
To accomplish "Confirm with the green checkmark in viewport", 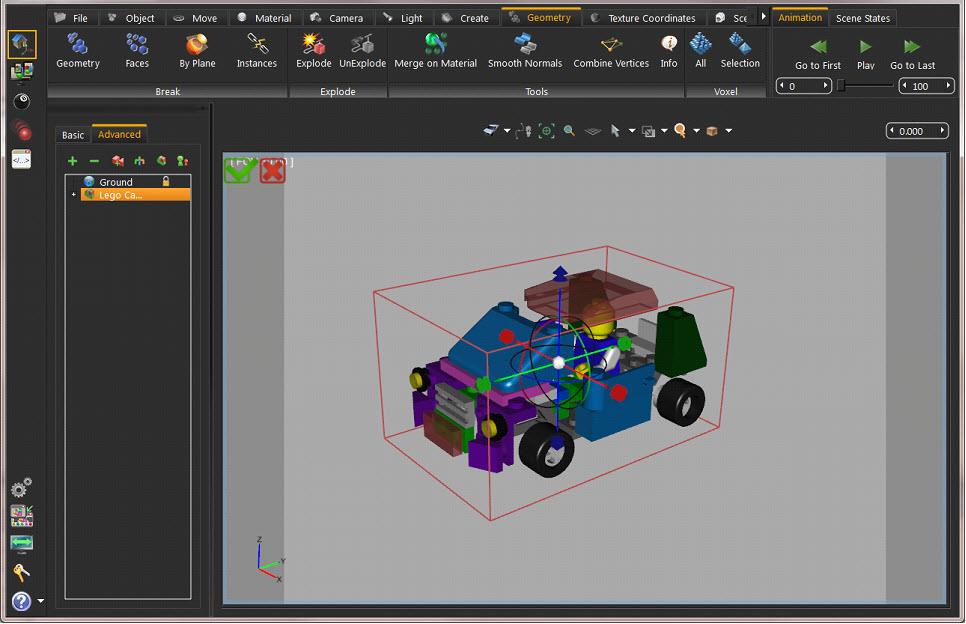I will [238, 171].
